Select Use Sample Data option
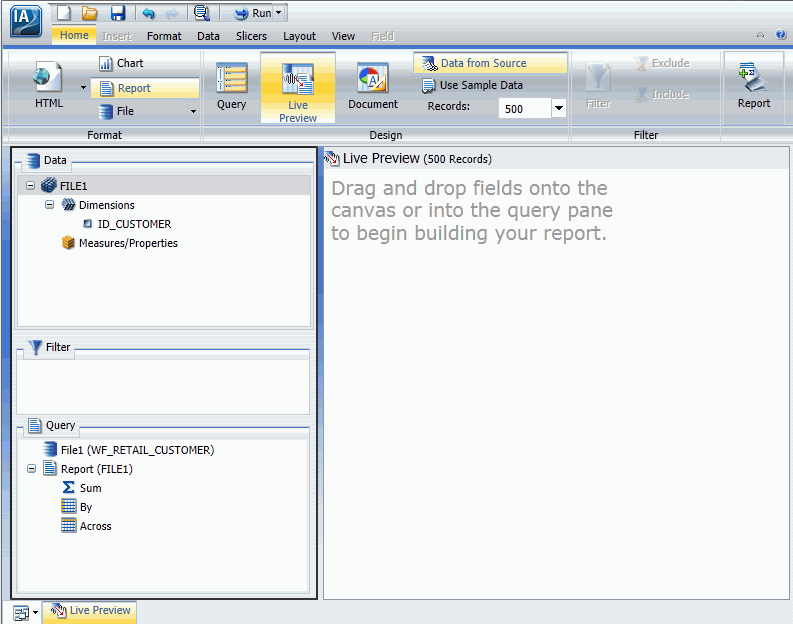This screenshot has width=793, height=624. point(472,85)
